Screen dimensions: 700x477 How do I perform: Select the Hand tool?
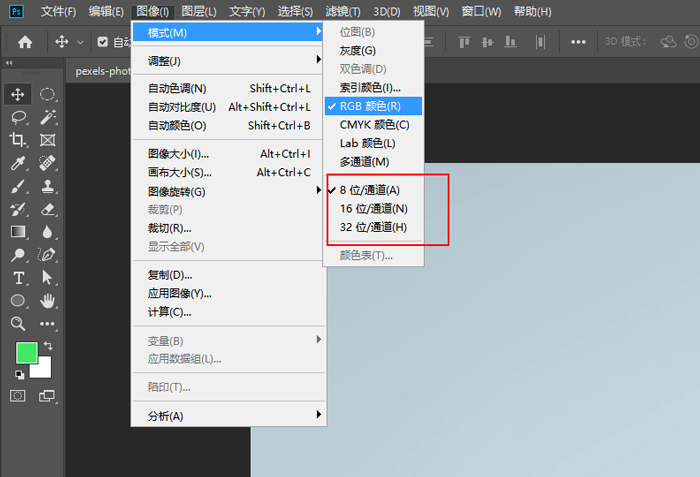pyautogui.click(x=47, y=301)
